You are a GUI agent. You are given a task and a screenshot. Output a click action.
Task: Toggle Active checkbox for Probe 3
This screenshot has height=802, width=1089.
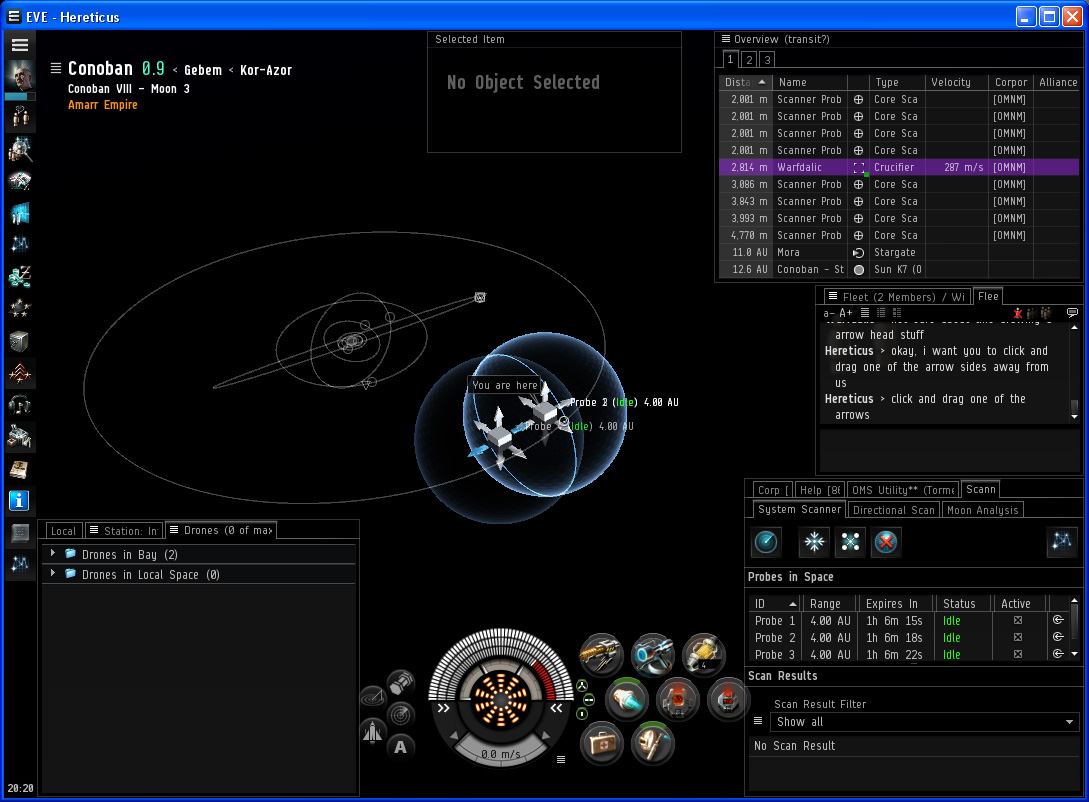coord(1017,654)
